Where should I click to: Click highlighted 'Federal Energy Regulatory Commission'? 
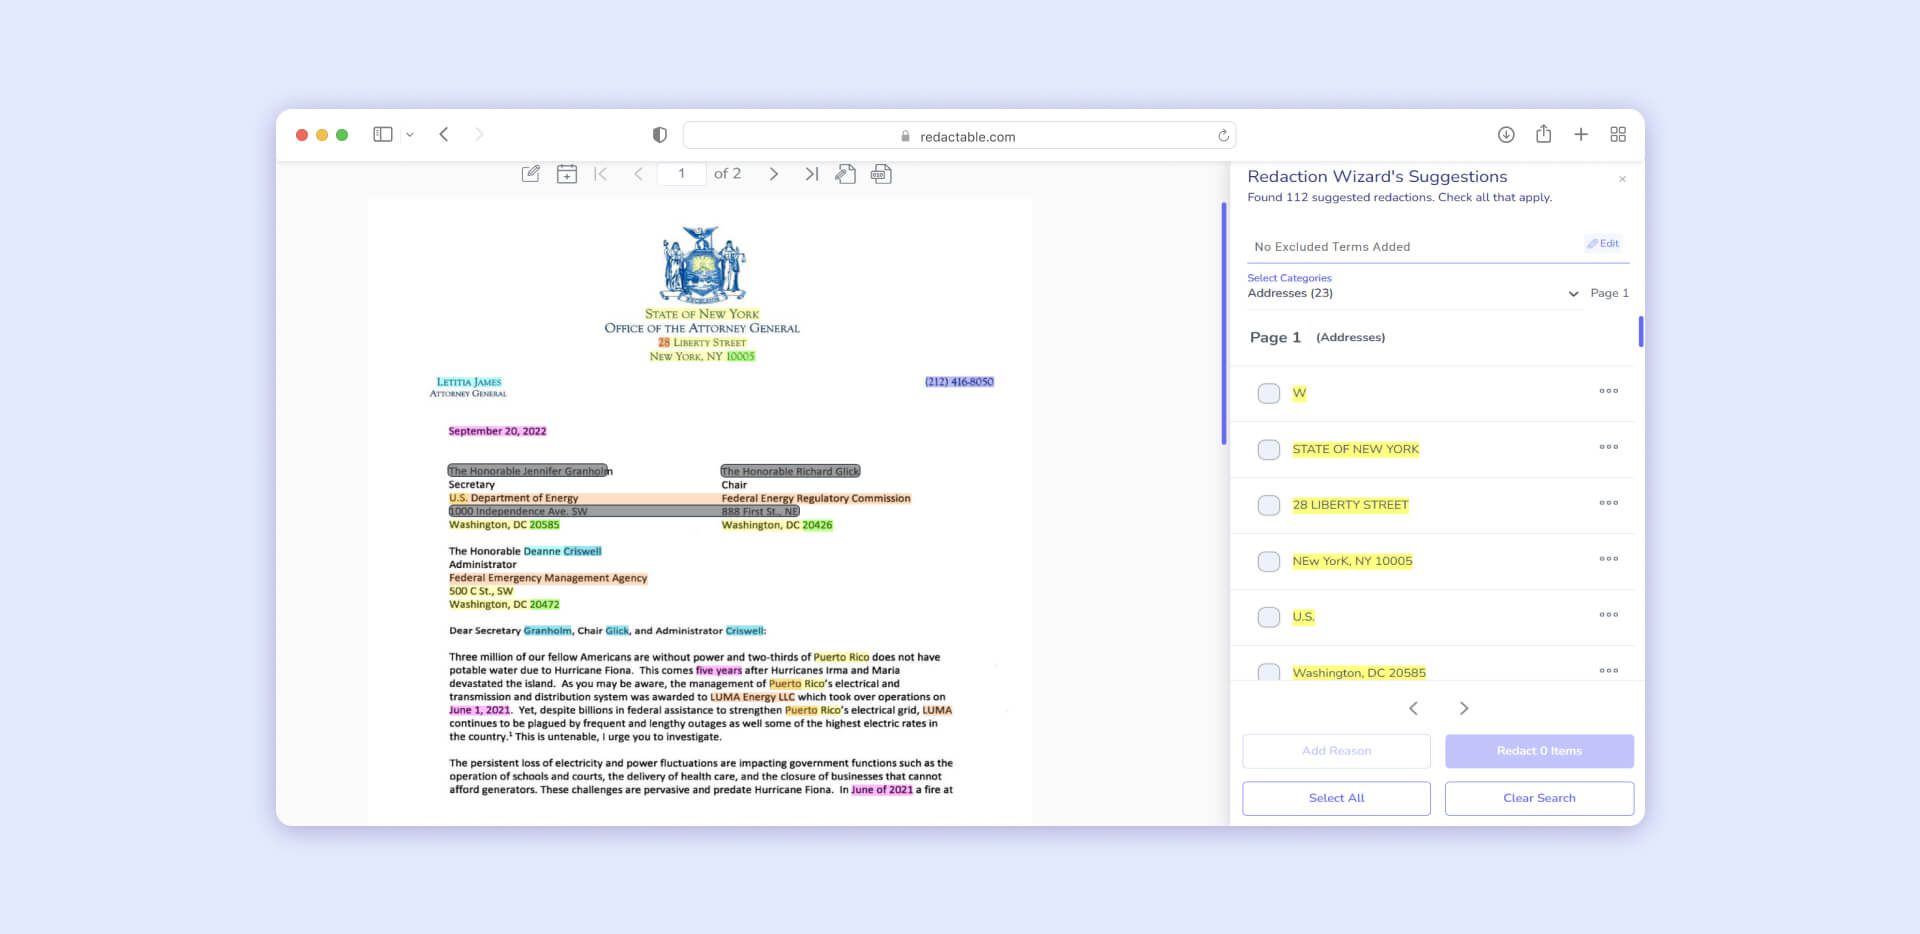click(x=816, y=498)
